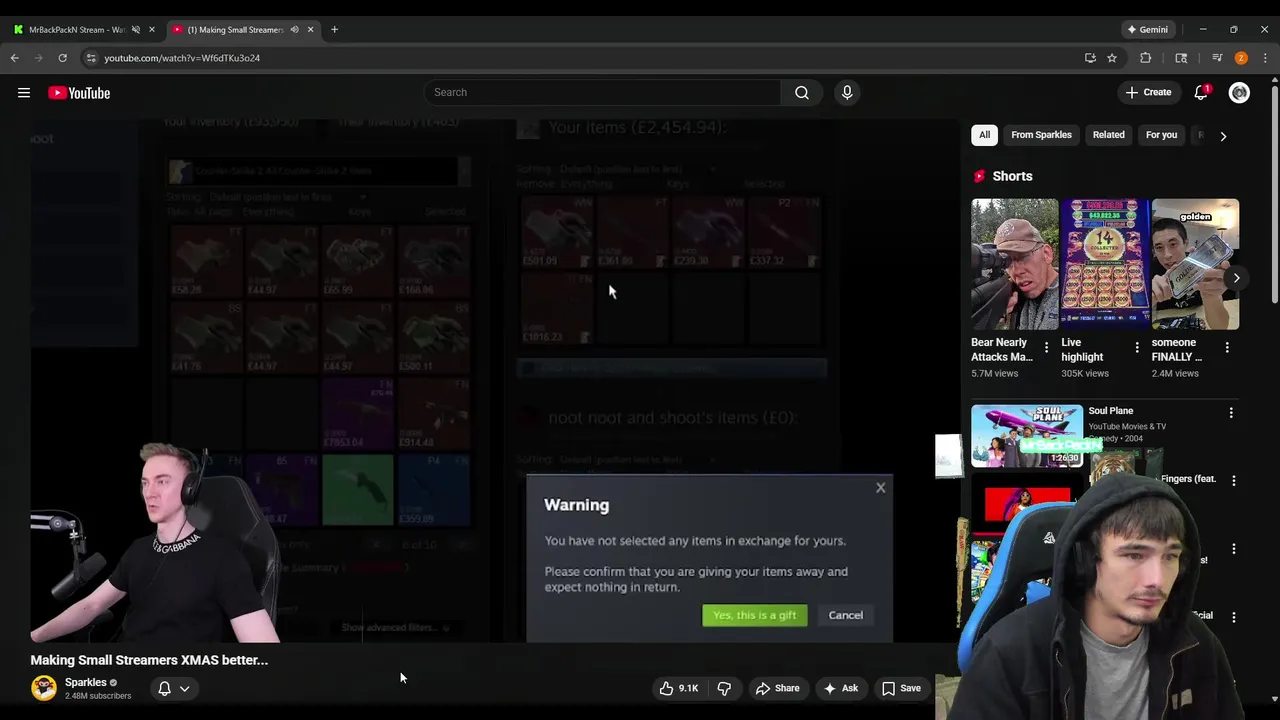Image resolution: width=1280 pixels, height=720 pixels.
Task: Click video title Making Small Streamers XMAS better
Action: point(149,660)
